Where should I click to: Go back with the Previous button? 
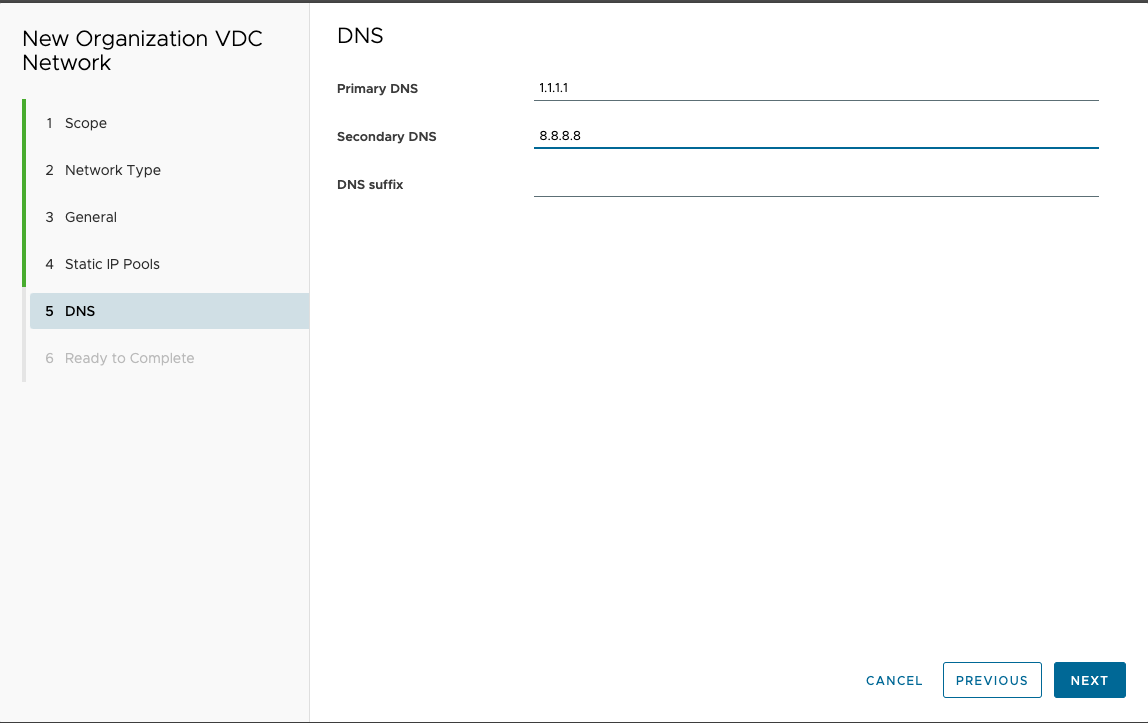[992, 681]
